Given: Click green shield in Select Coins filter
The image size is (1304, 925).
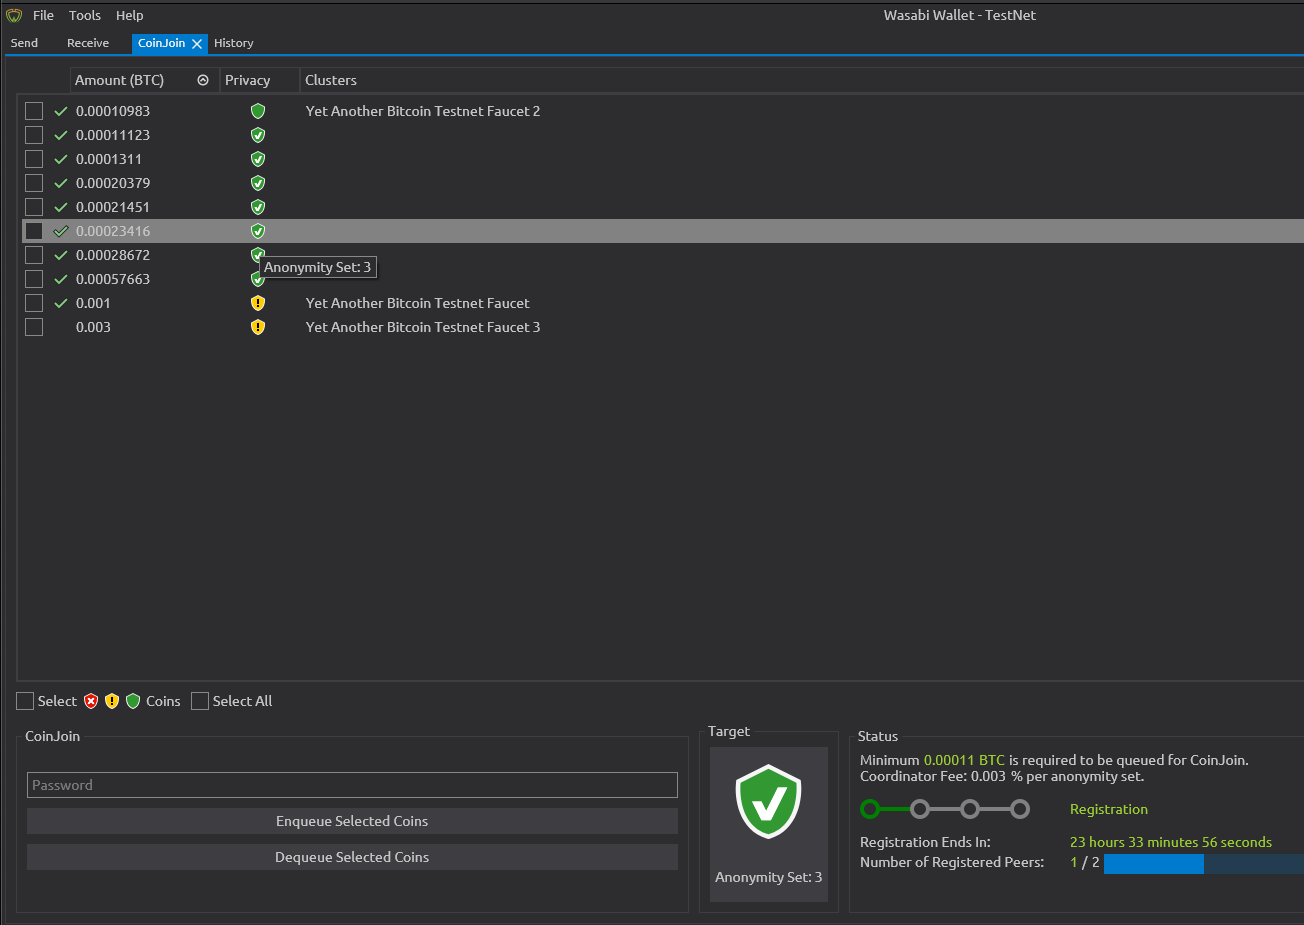Looking at the screenshot, I should click(133, 701).
